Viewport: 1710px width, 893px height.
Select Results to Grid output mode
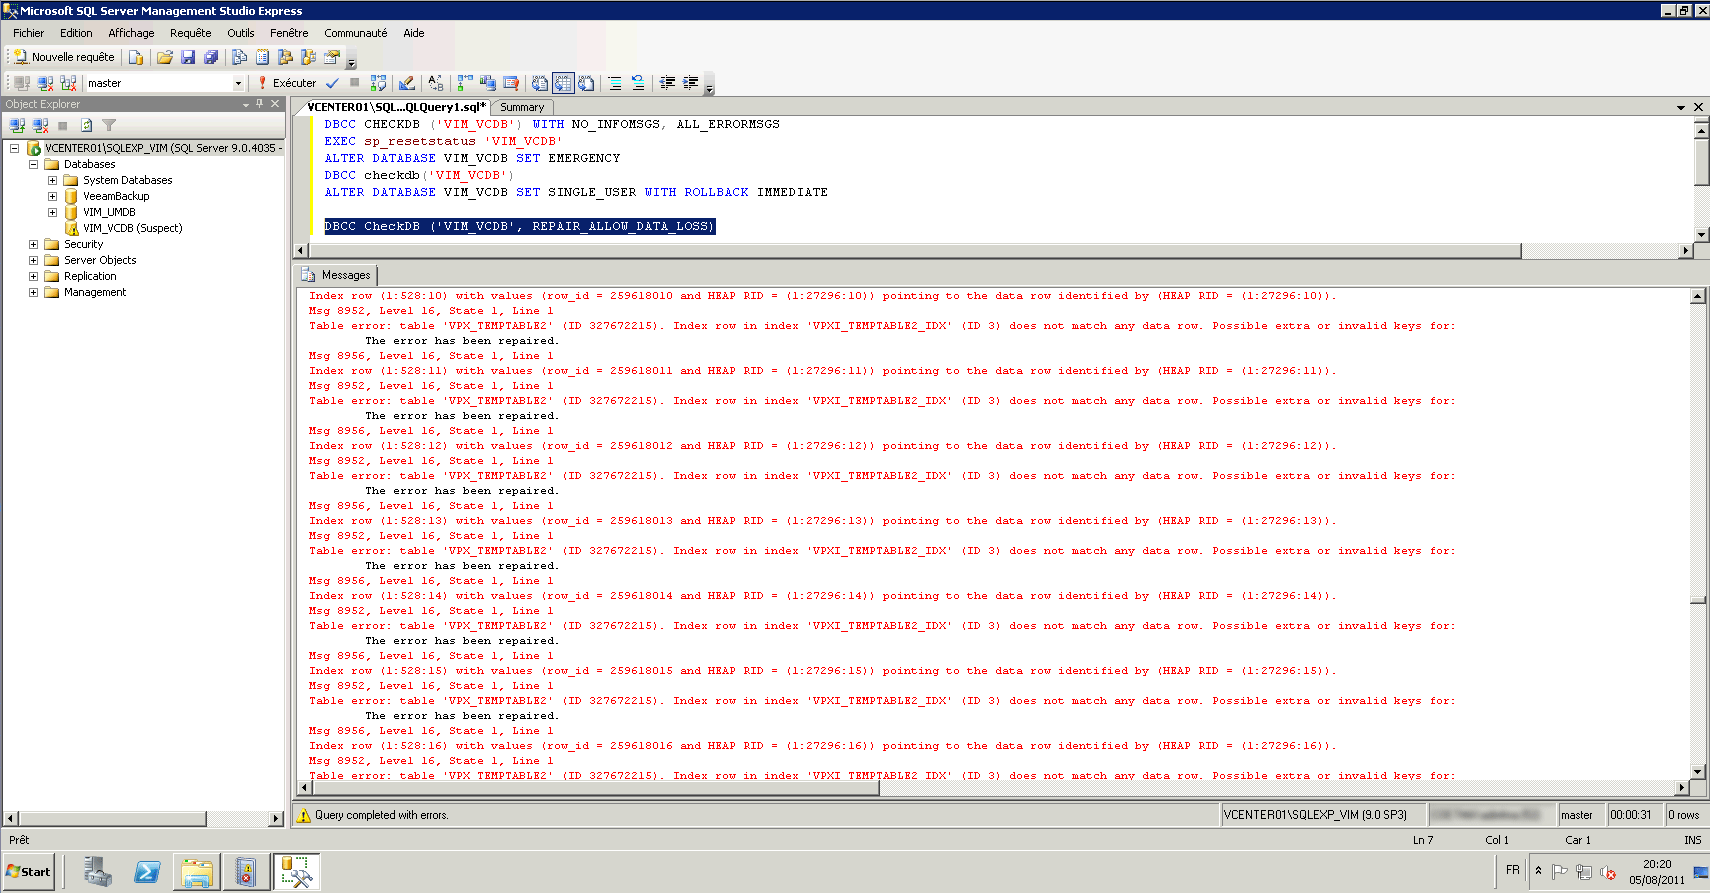[x=563, y=83]
